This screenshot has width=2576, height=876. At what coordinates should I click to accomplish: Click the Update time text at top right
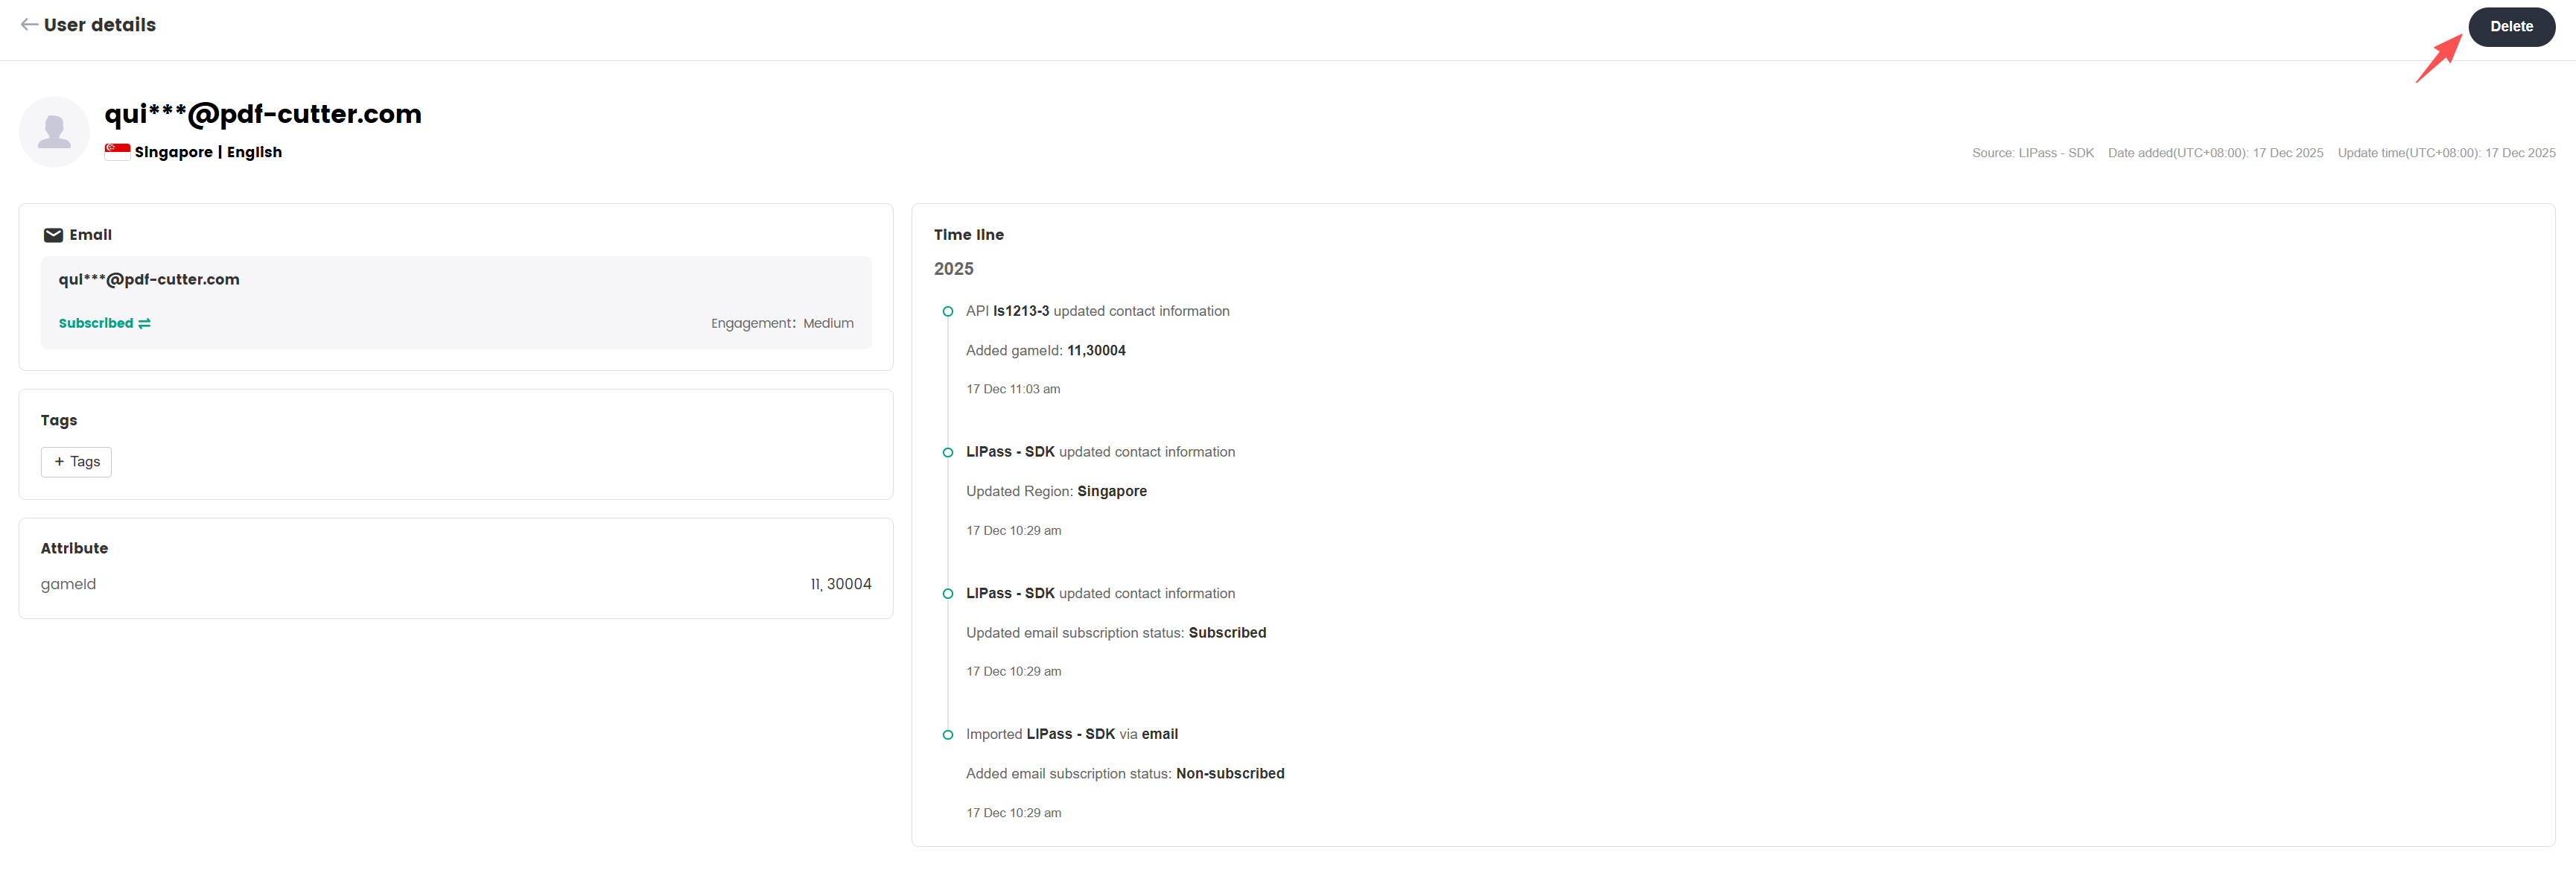click(x=2445, y=153)
